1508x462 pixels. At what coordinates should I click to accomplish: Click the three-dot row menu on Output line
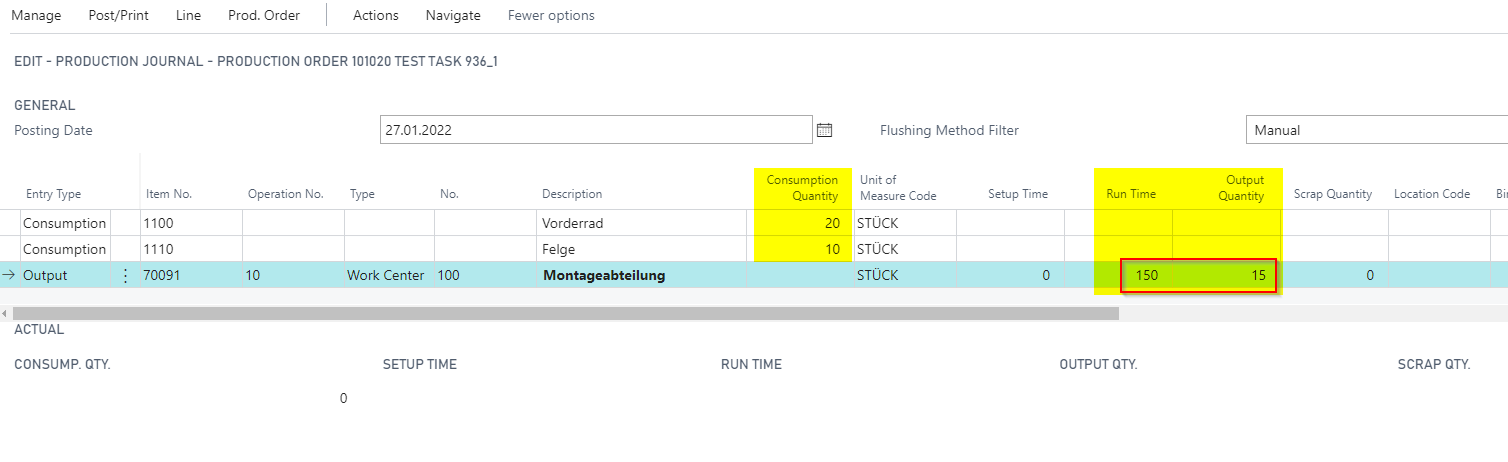125,275
